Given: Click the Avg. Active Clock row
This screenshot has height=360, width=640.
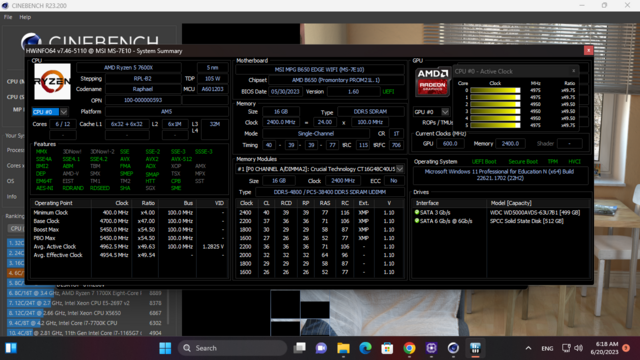Looking at the screenshot, I should [x=129, y=247].
